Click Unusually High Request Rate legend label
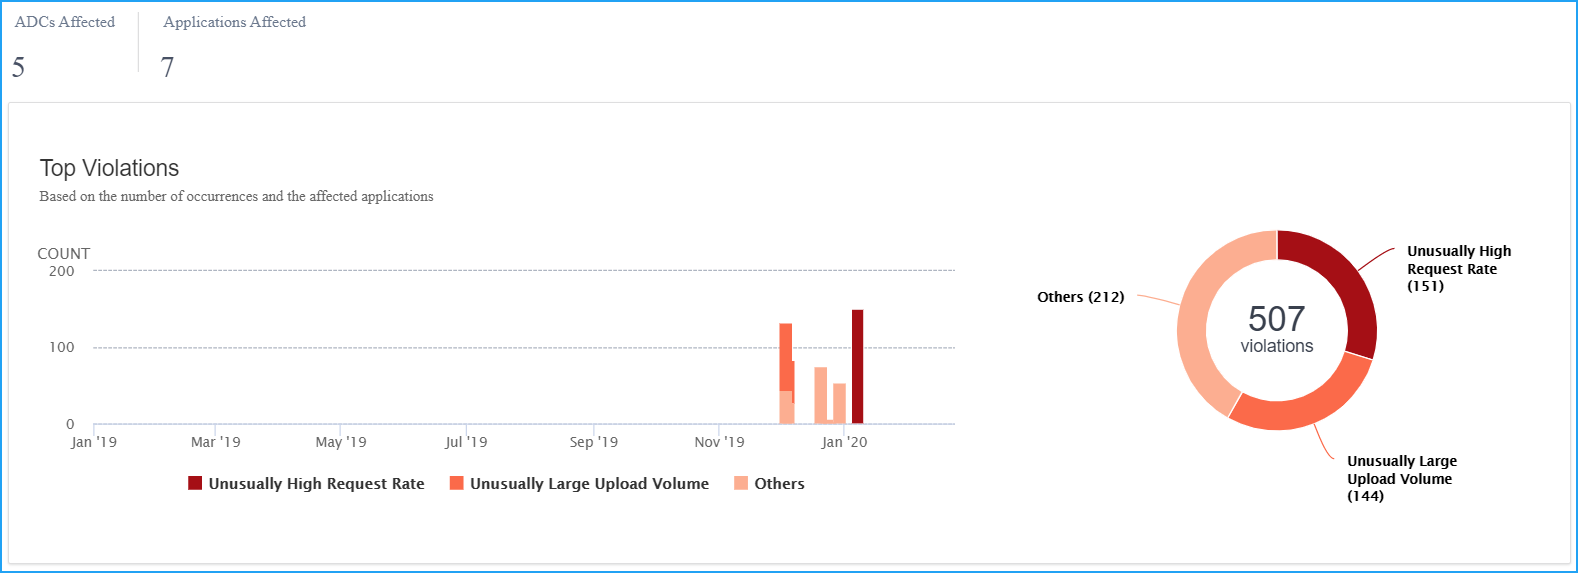This screenshot has height=573, width=1578. pos(316,484)
